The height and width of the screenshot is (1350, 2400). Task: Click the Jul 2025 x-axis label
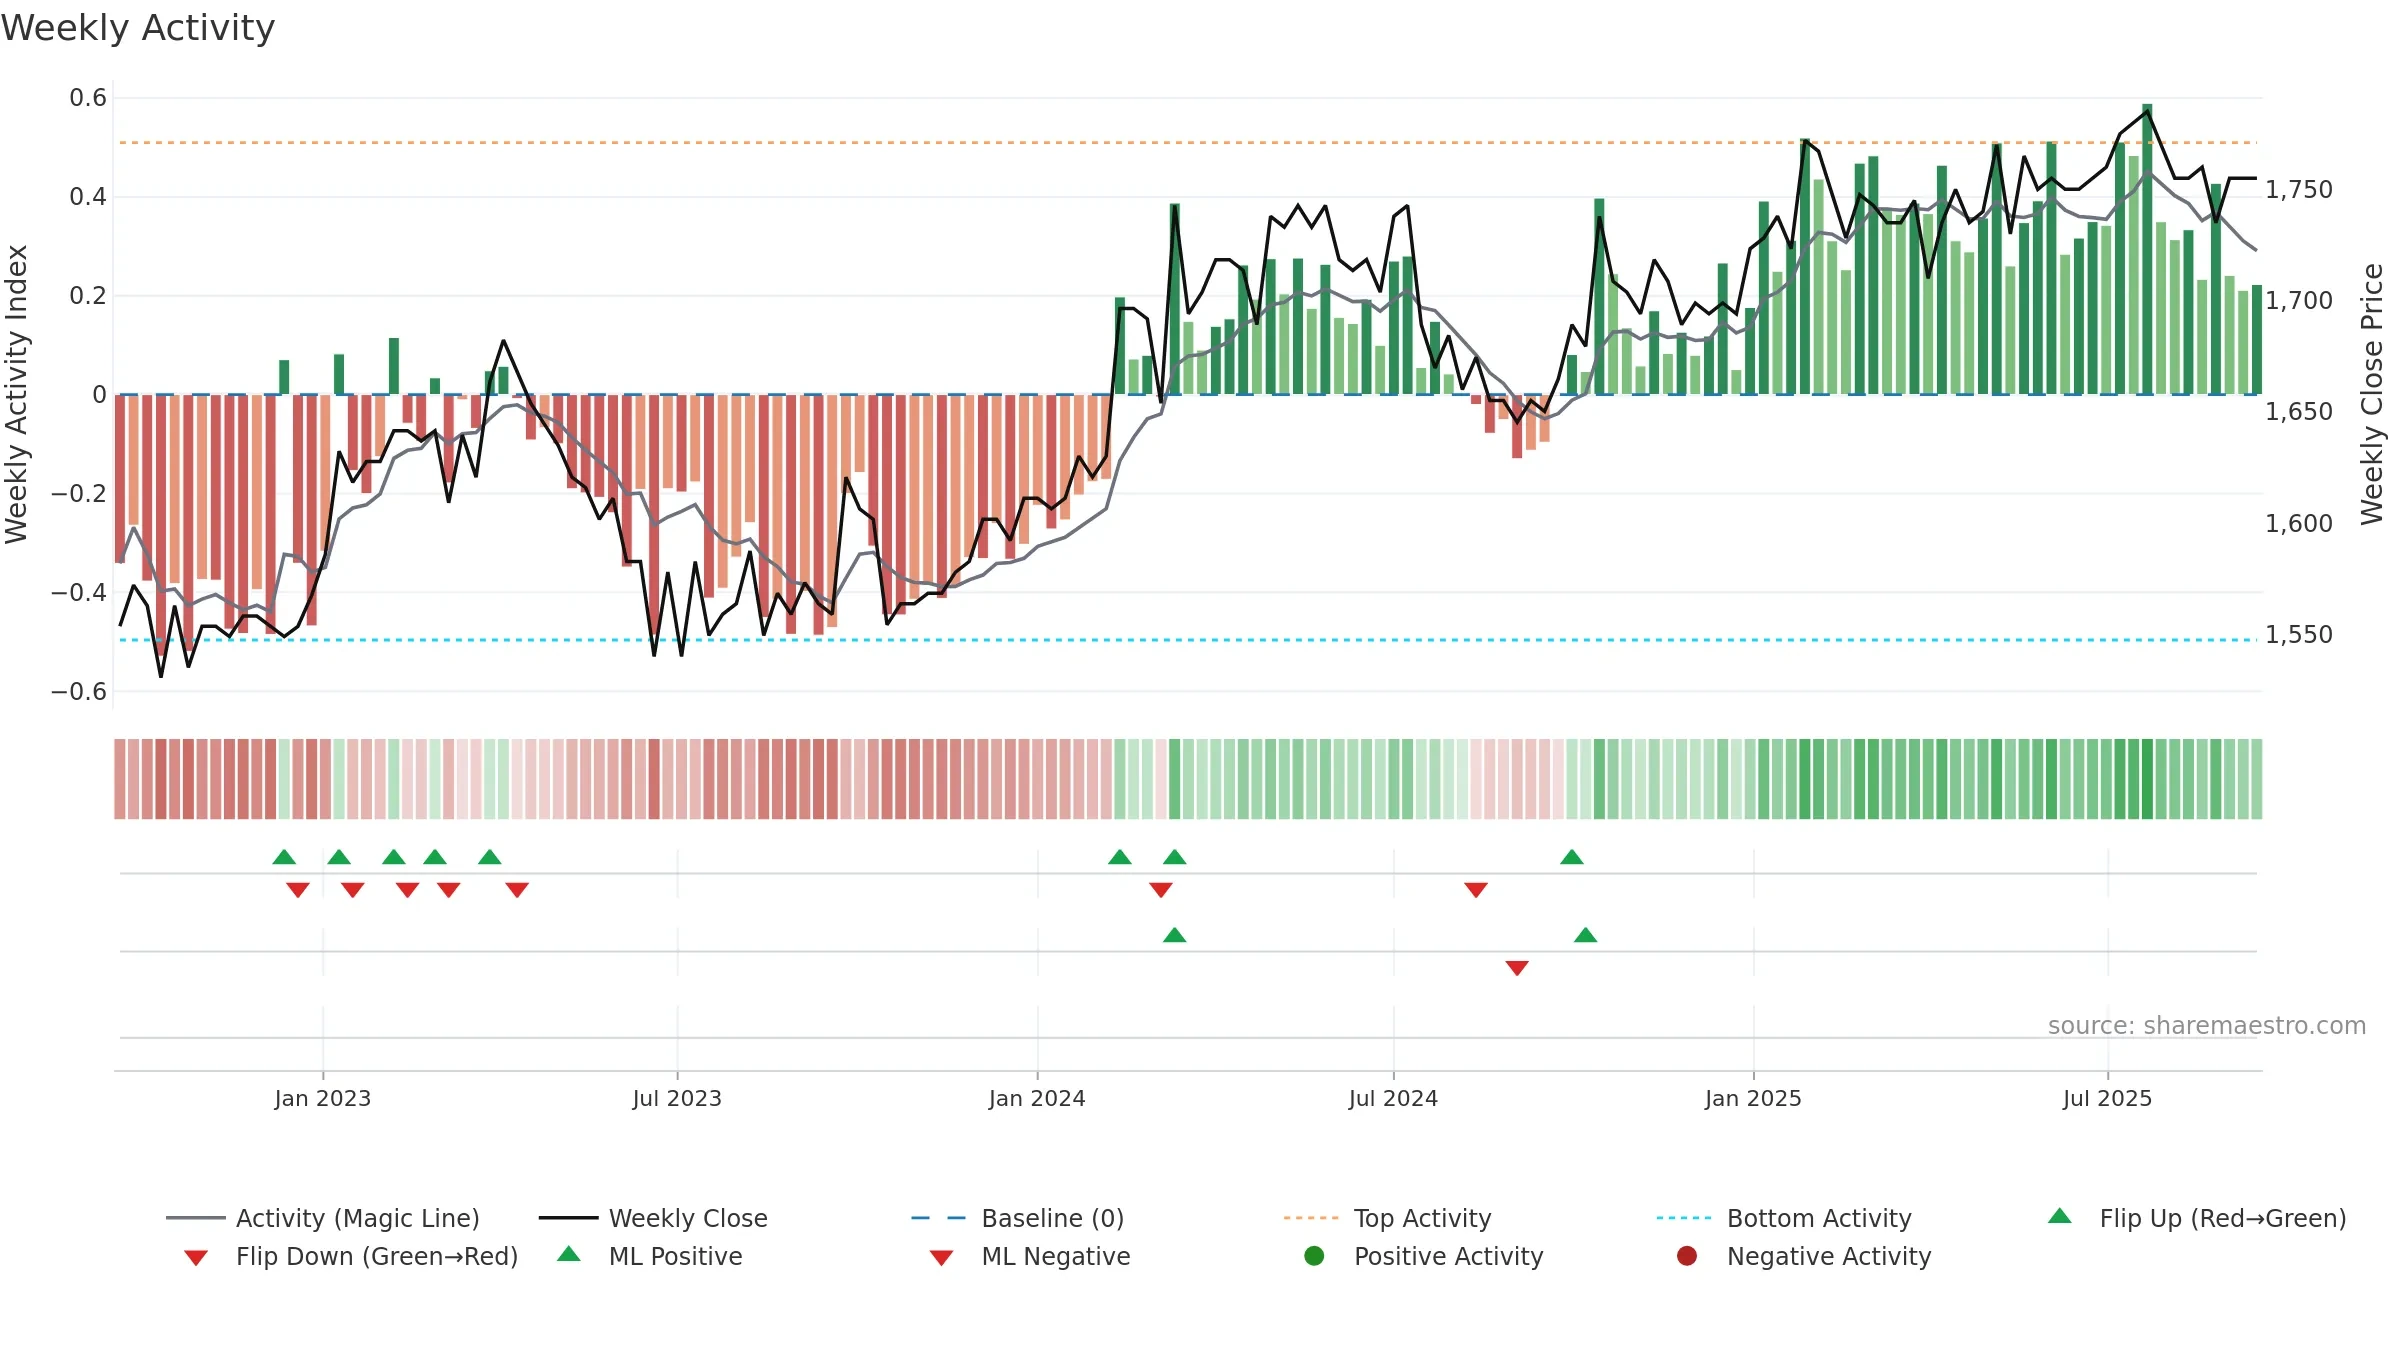[2107, 1098]
